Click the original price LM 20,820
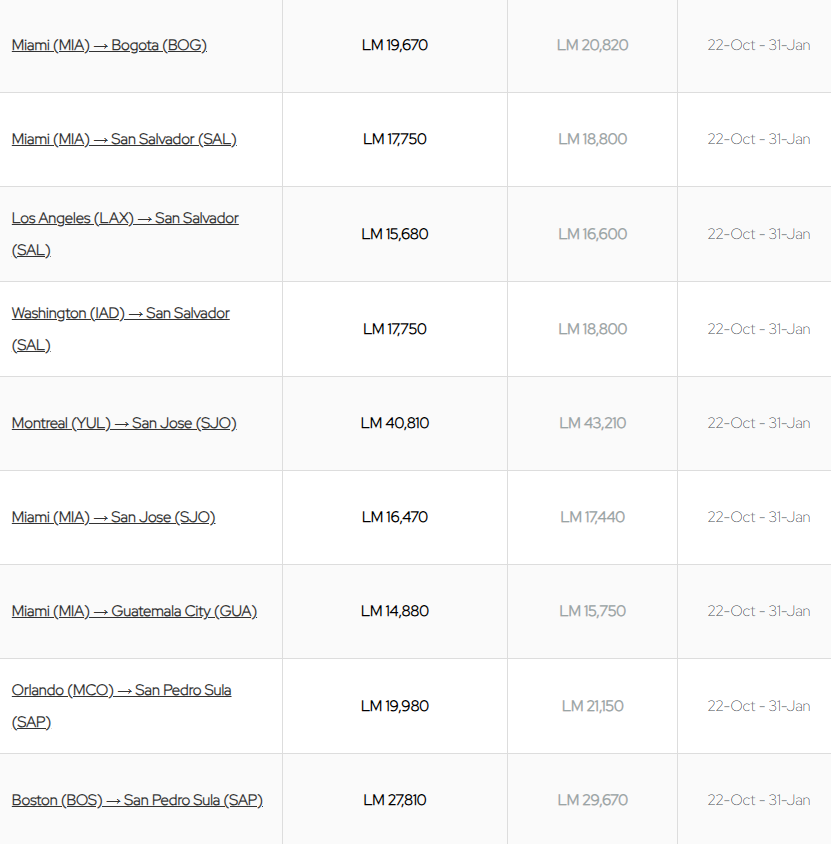The width and height of the screenshot is (831, 844). 593,45
